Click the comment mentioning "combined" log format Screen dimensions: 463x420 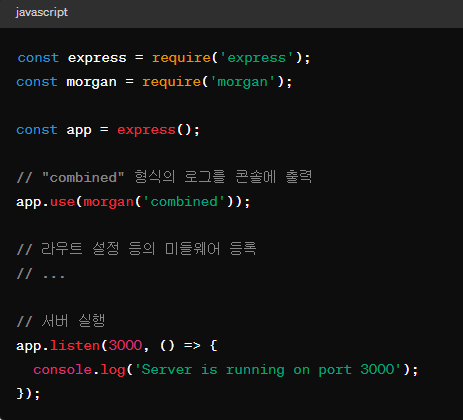(164, 177)
